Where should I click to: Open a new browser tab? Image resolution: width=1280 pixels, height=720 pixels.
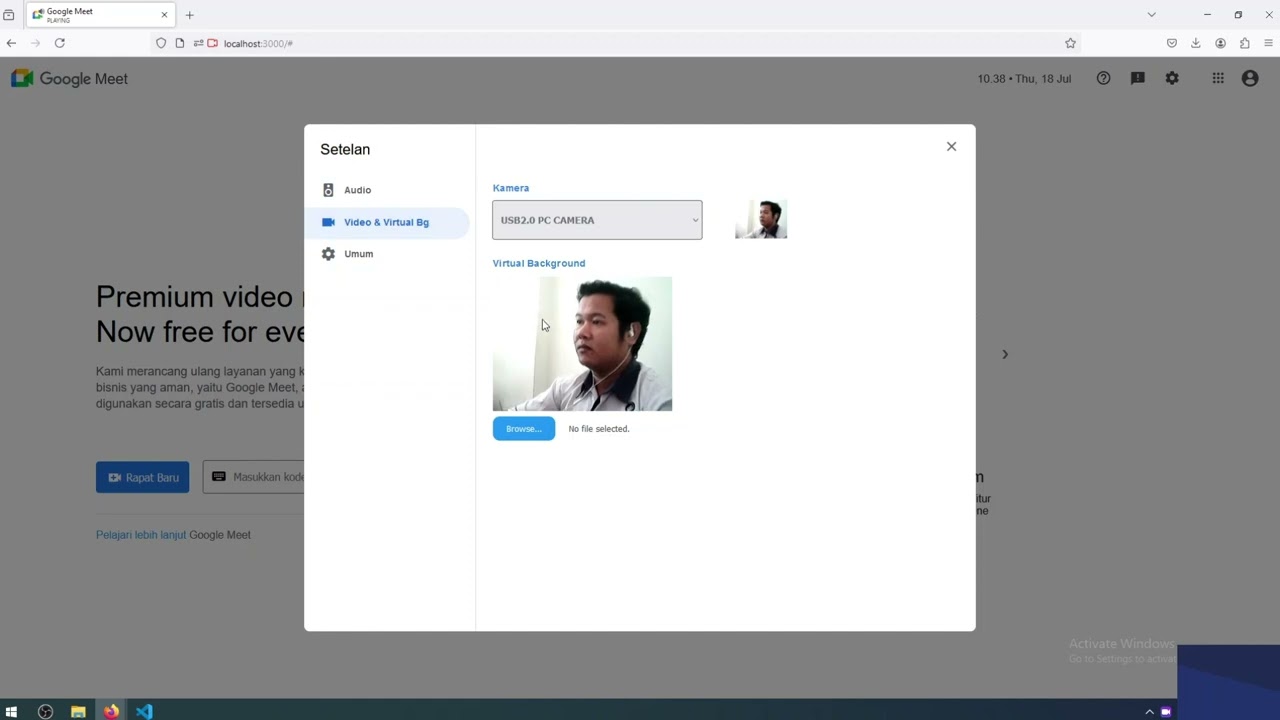189,15
